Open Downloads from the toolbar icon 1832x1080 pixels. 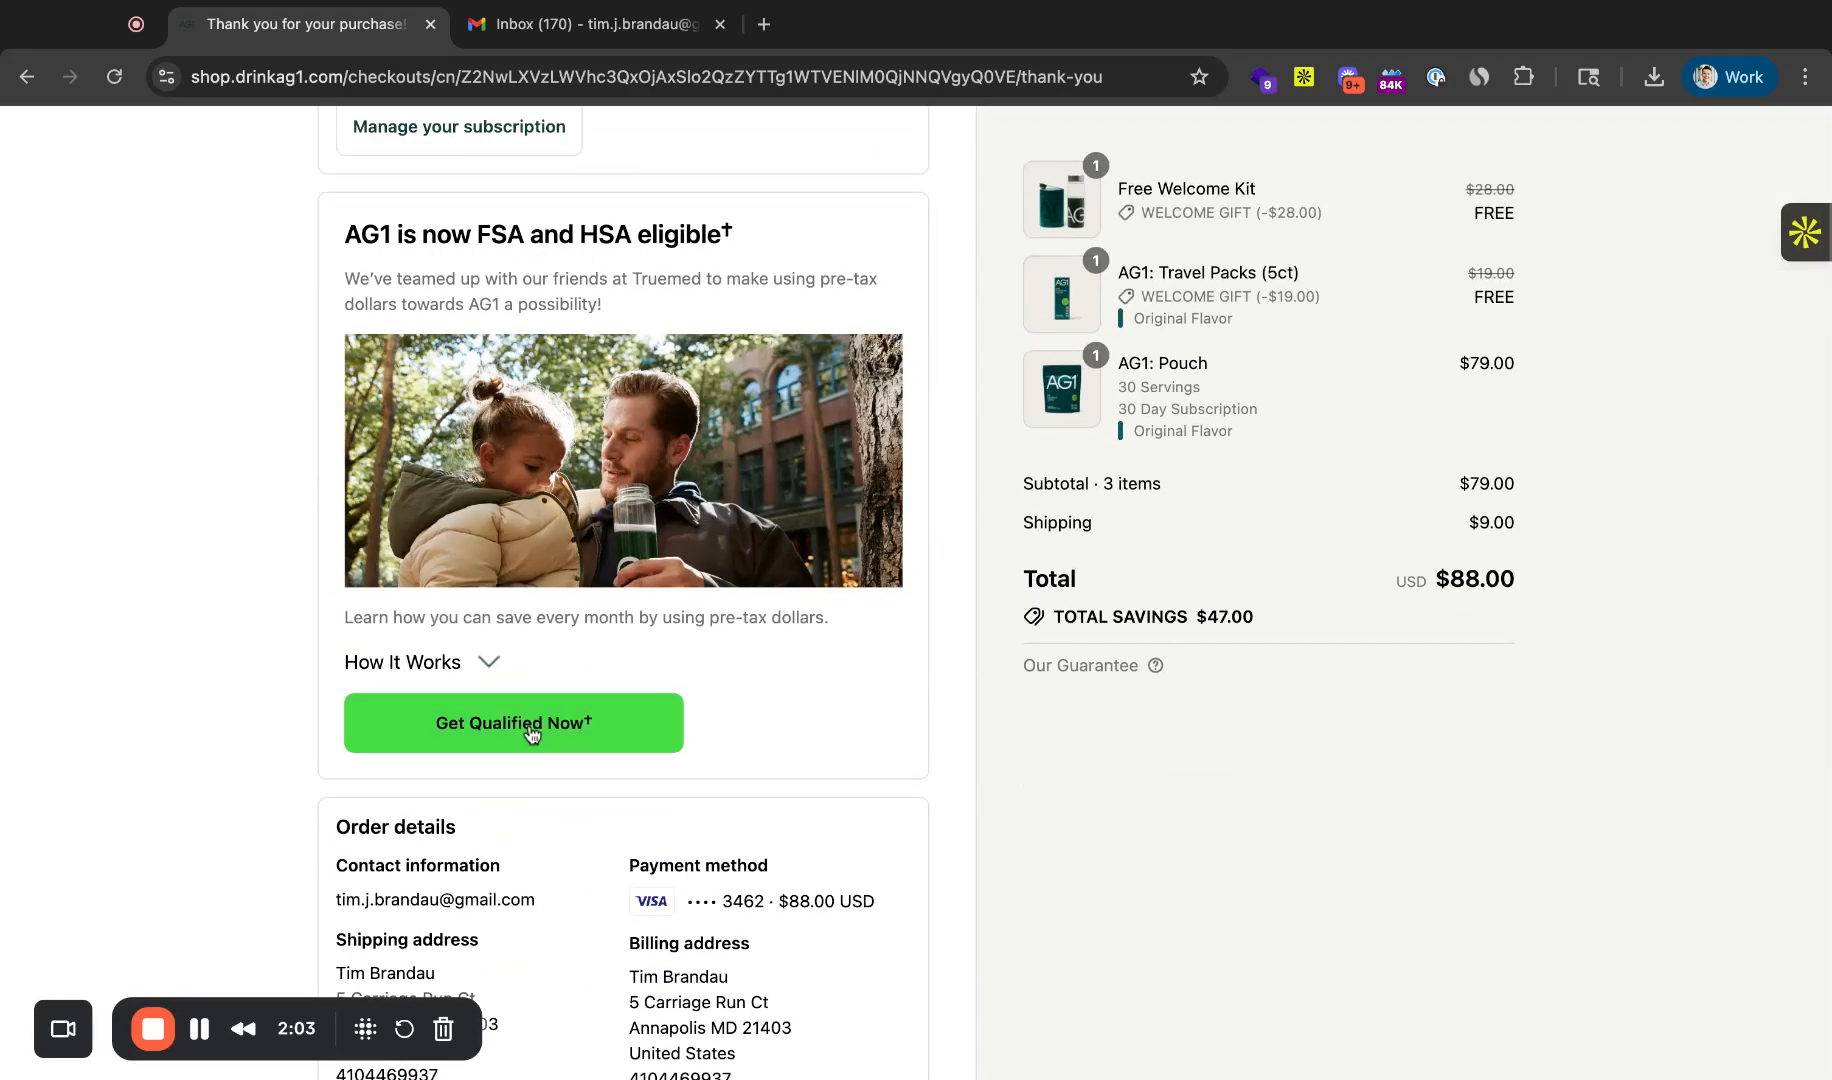point(1654,76)
